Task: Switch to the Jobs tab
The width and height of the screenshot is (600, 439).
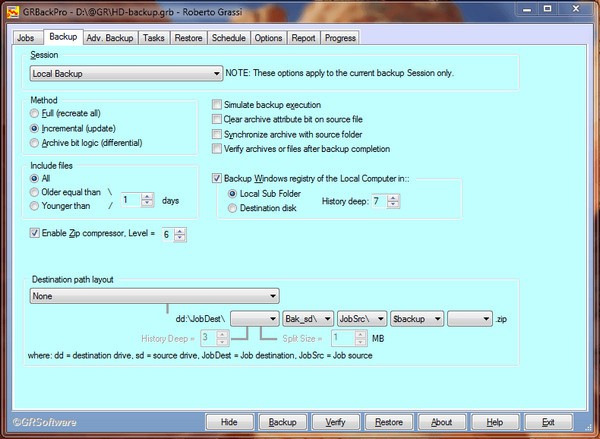Action: click(x=28, y=38)
